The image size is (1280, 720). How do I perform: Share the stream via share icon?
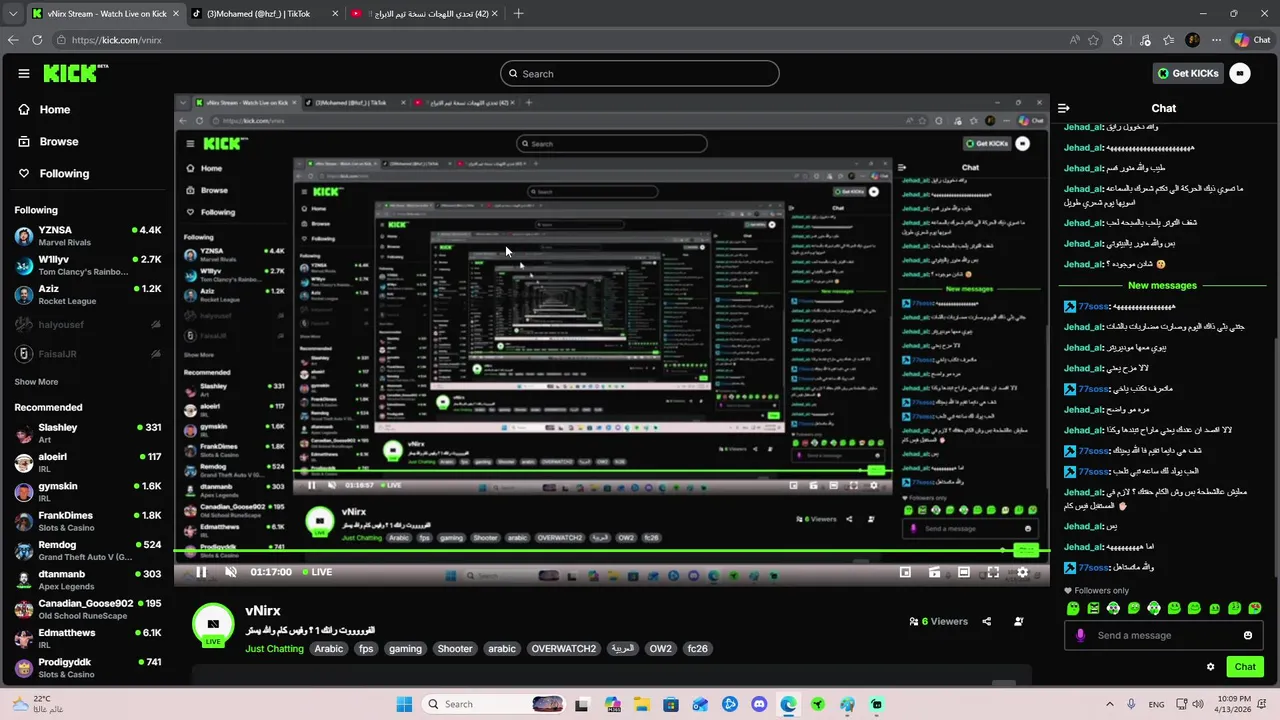tap(986, 621)
